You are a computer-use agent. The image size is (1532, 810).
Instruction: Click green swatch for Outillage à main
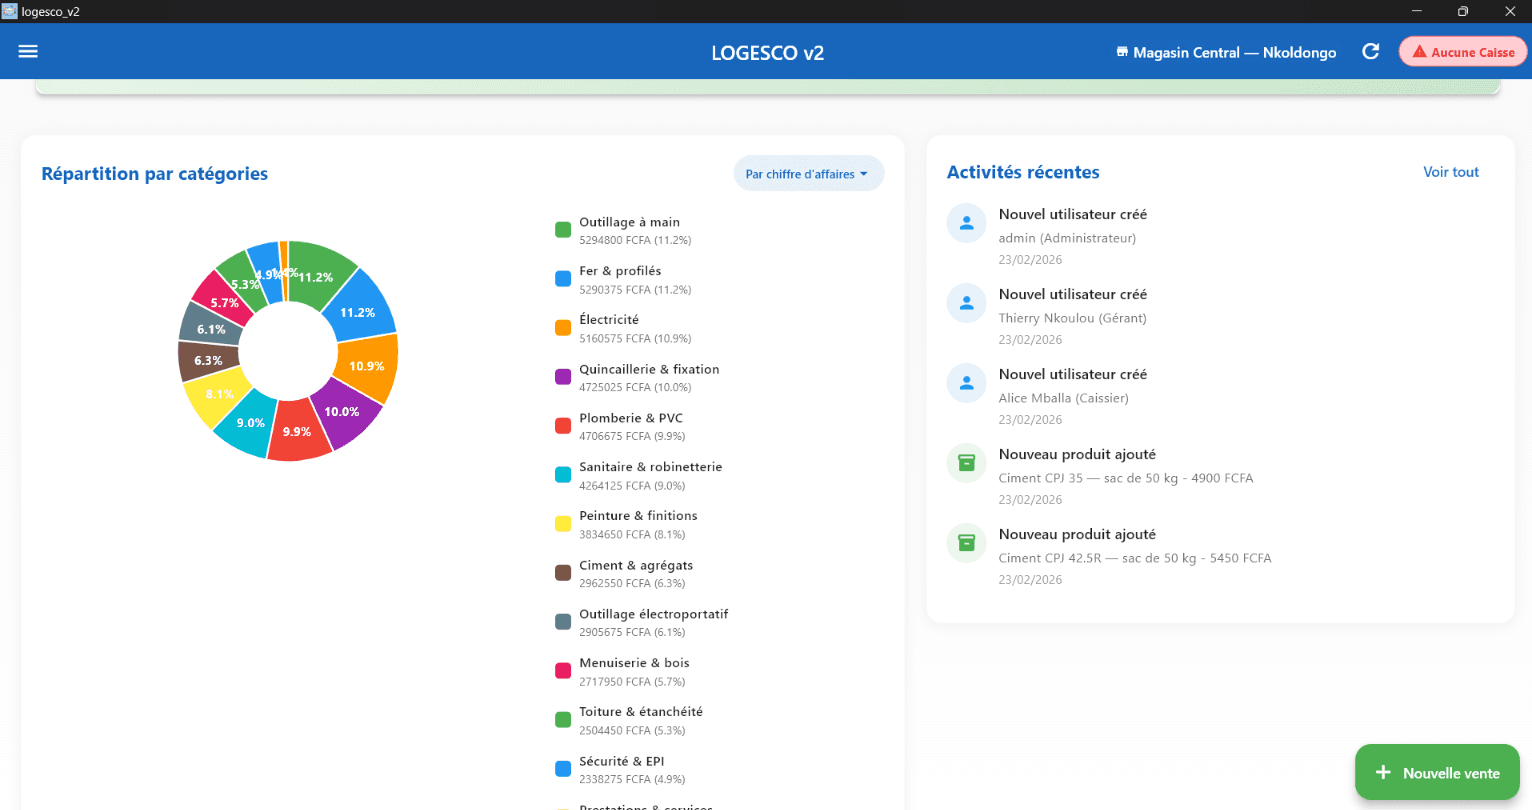pos(563,230)
